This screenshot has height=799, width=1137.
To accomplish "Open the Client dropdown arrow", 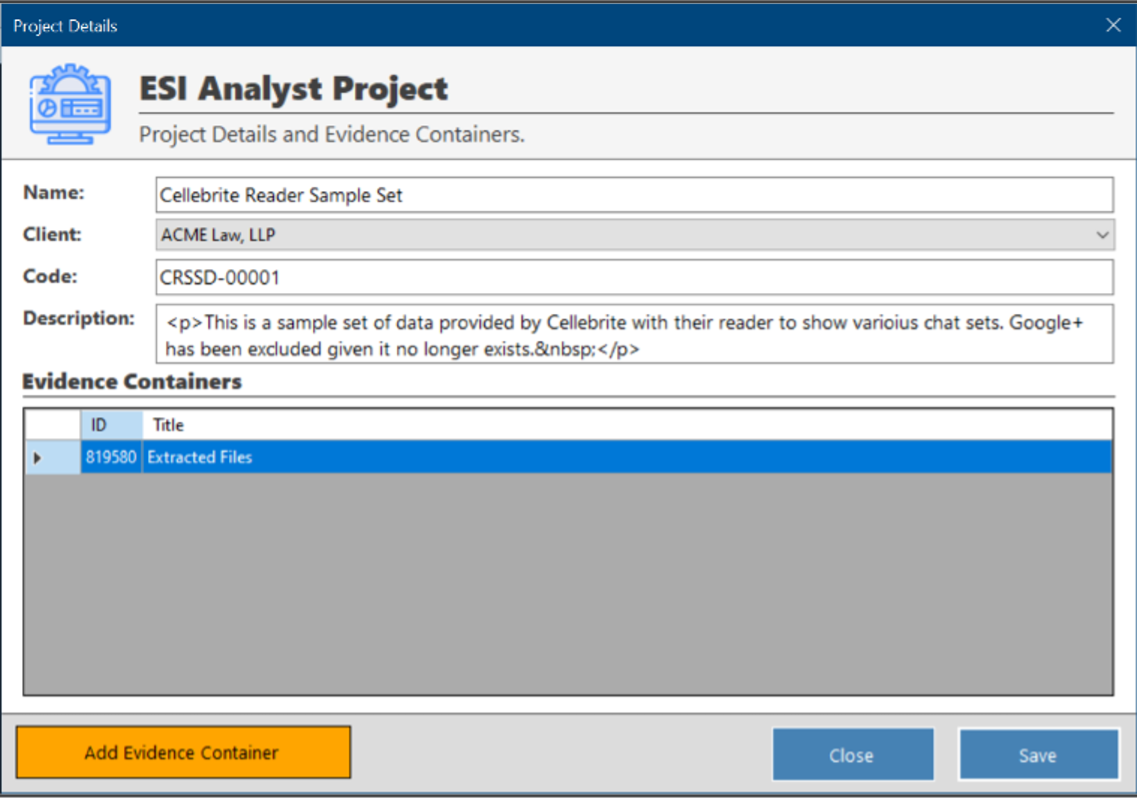I will click(1104, 234).
